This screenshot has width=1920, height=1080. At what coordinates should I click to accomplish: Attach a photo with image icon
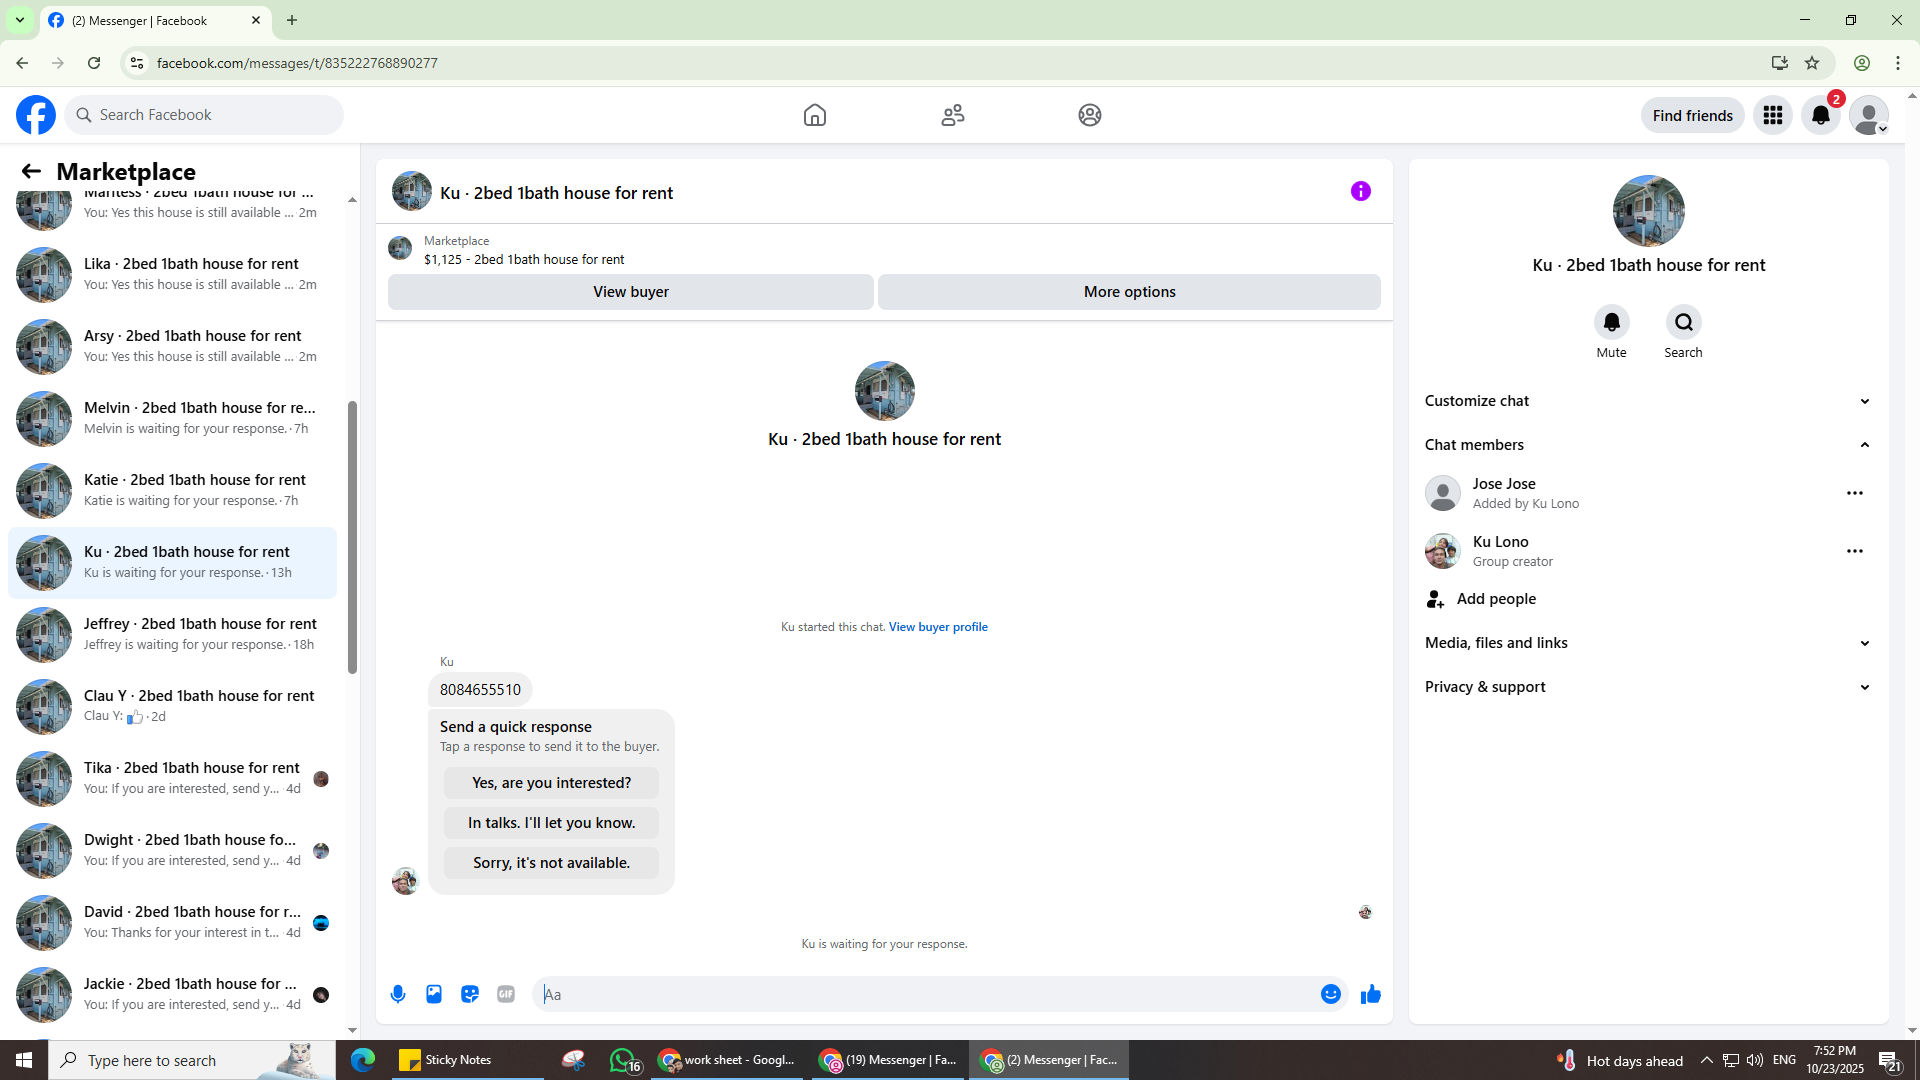[x=434, y=994]
